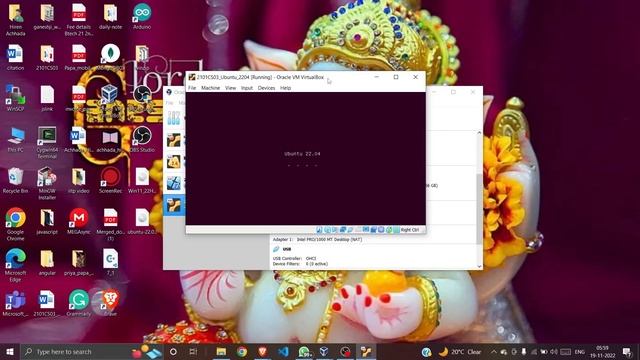Select the Tools icon in VirtualBox Manager

pyautogui.click(x=173, y=118)
